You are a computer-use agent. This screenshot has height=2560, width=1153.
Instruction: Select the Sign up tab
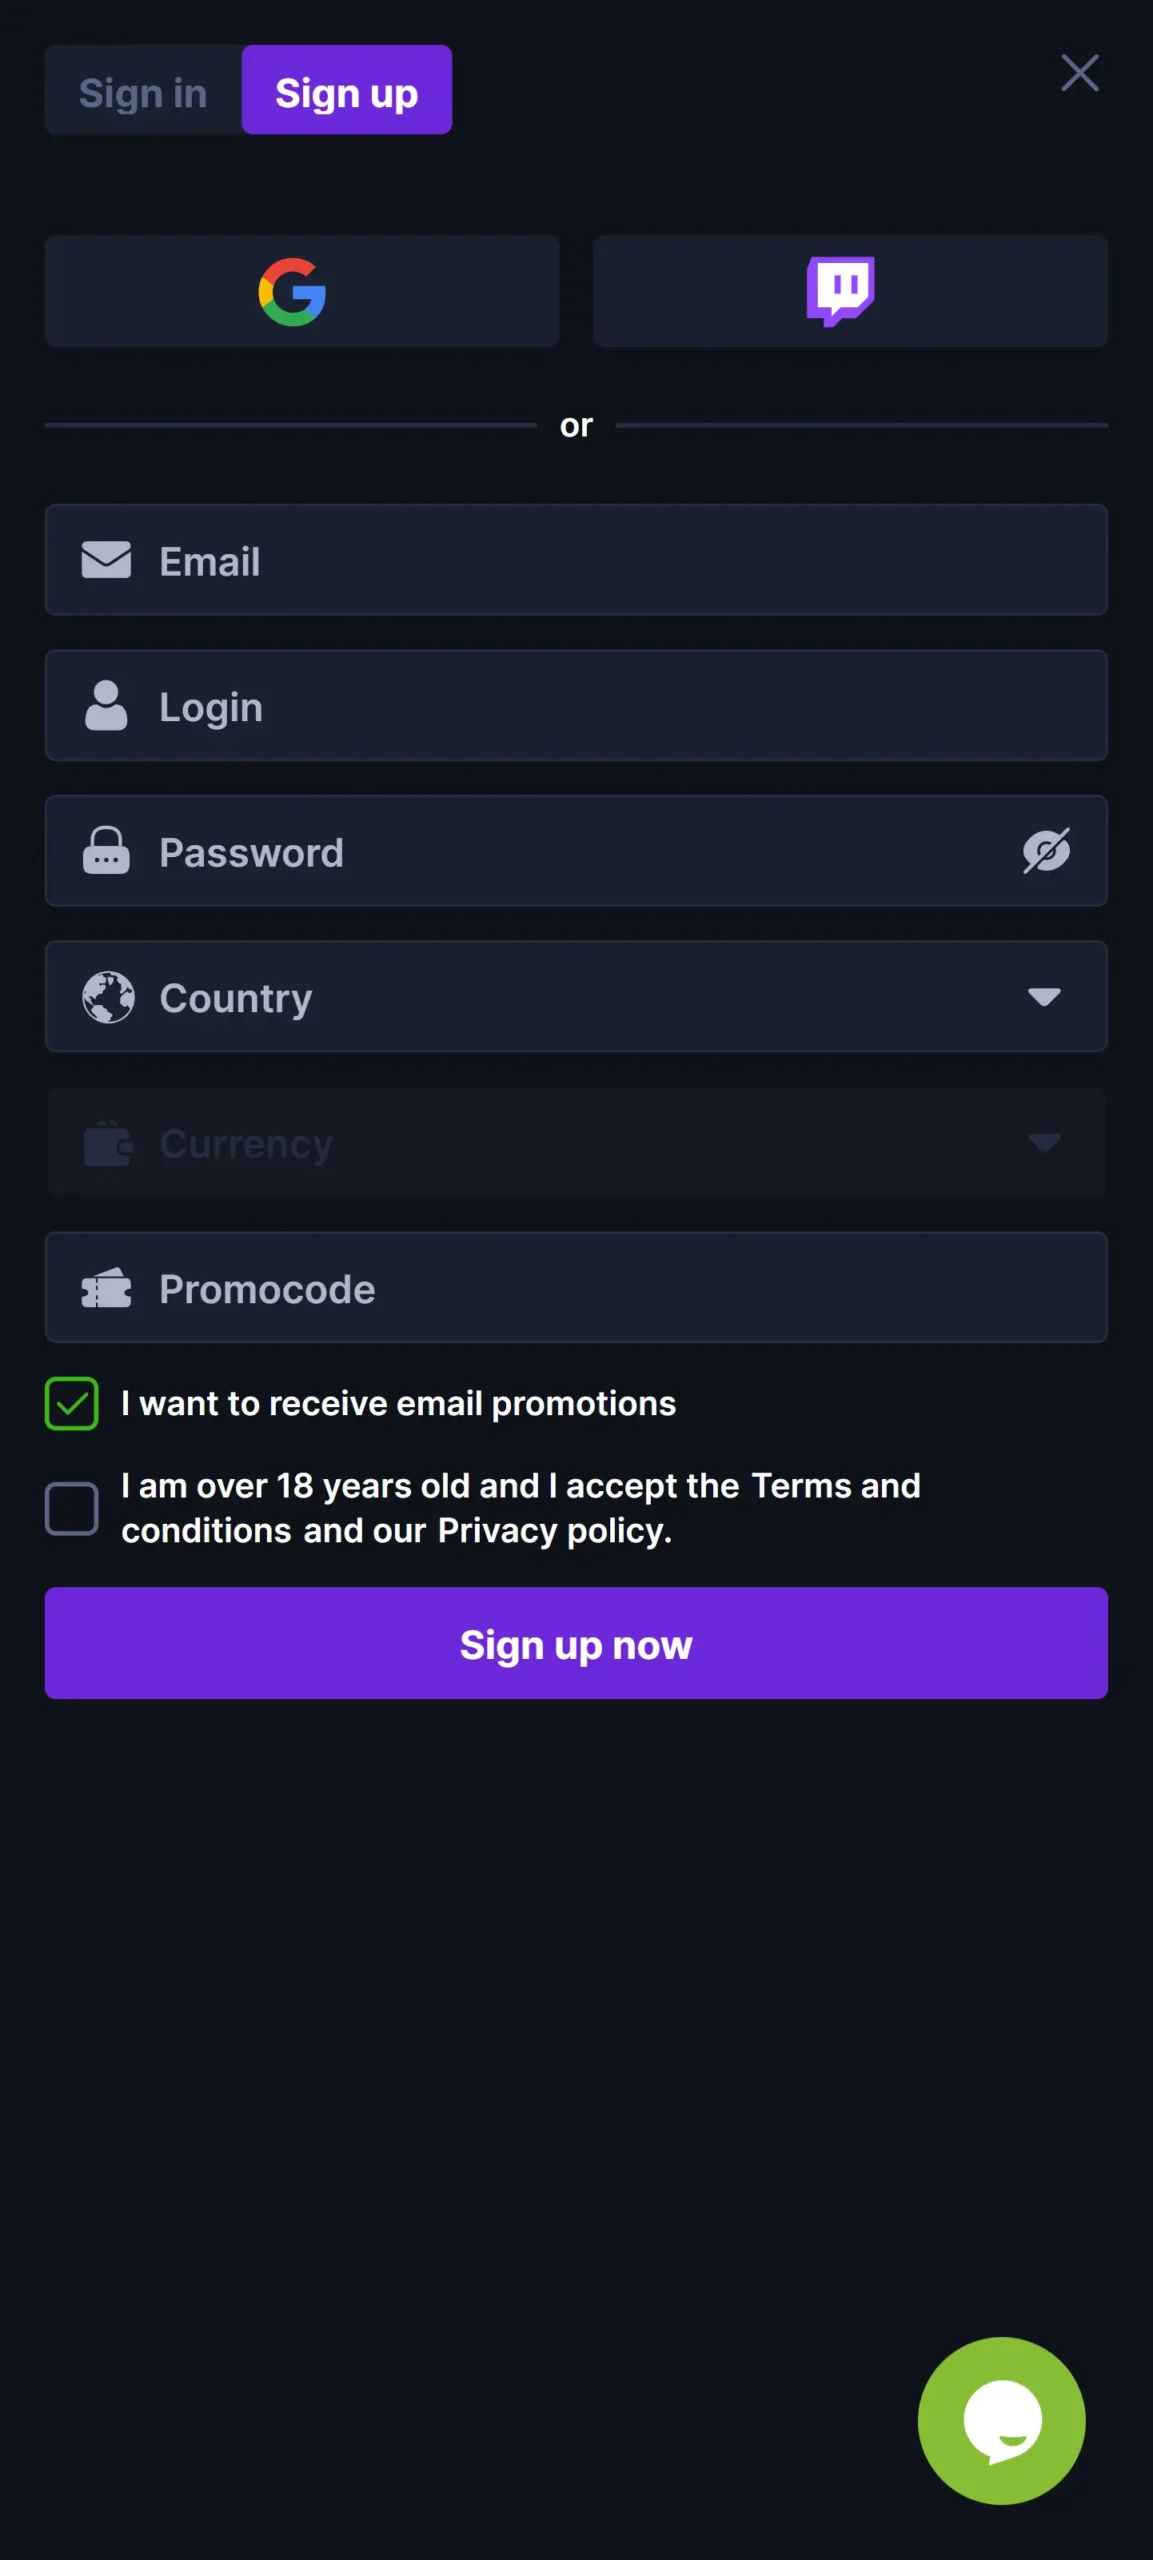(347, 90)
